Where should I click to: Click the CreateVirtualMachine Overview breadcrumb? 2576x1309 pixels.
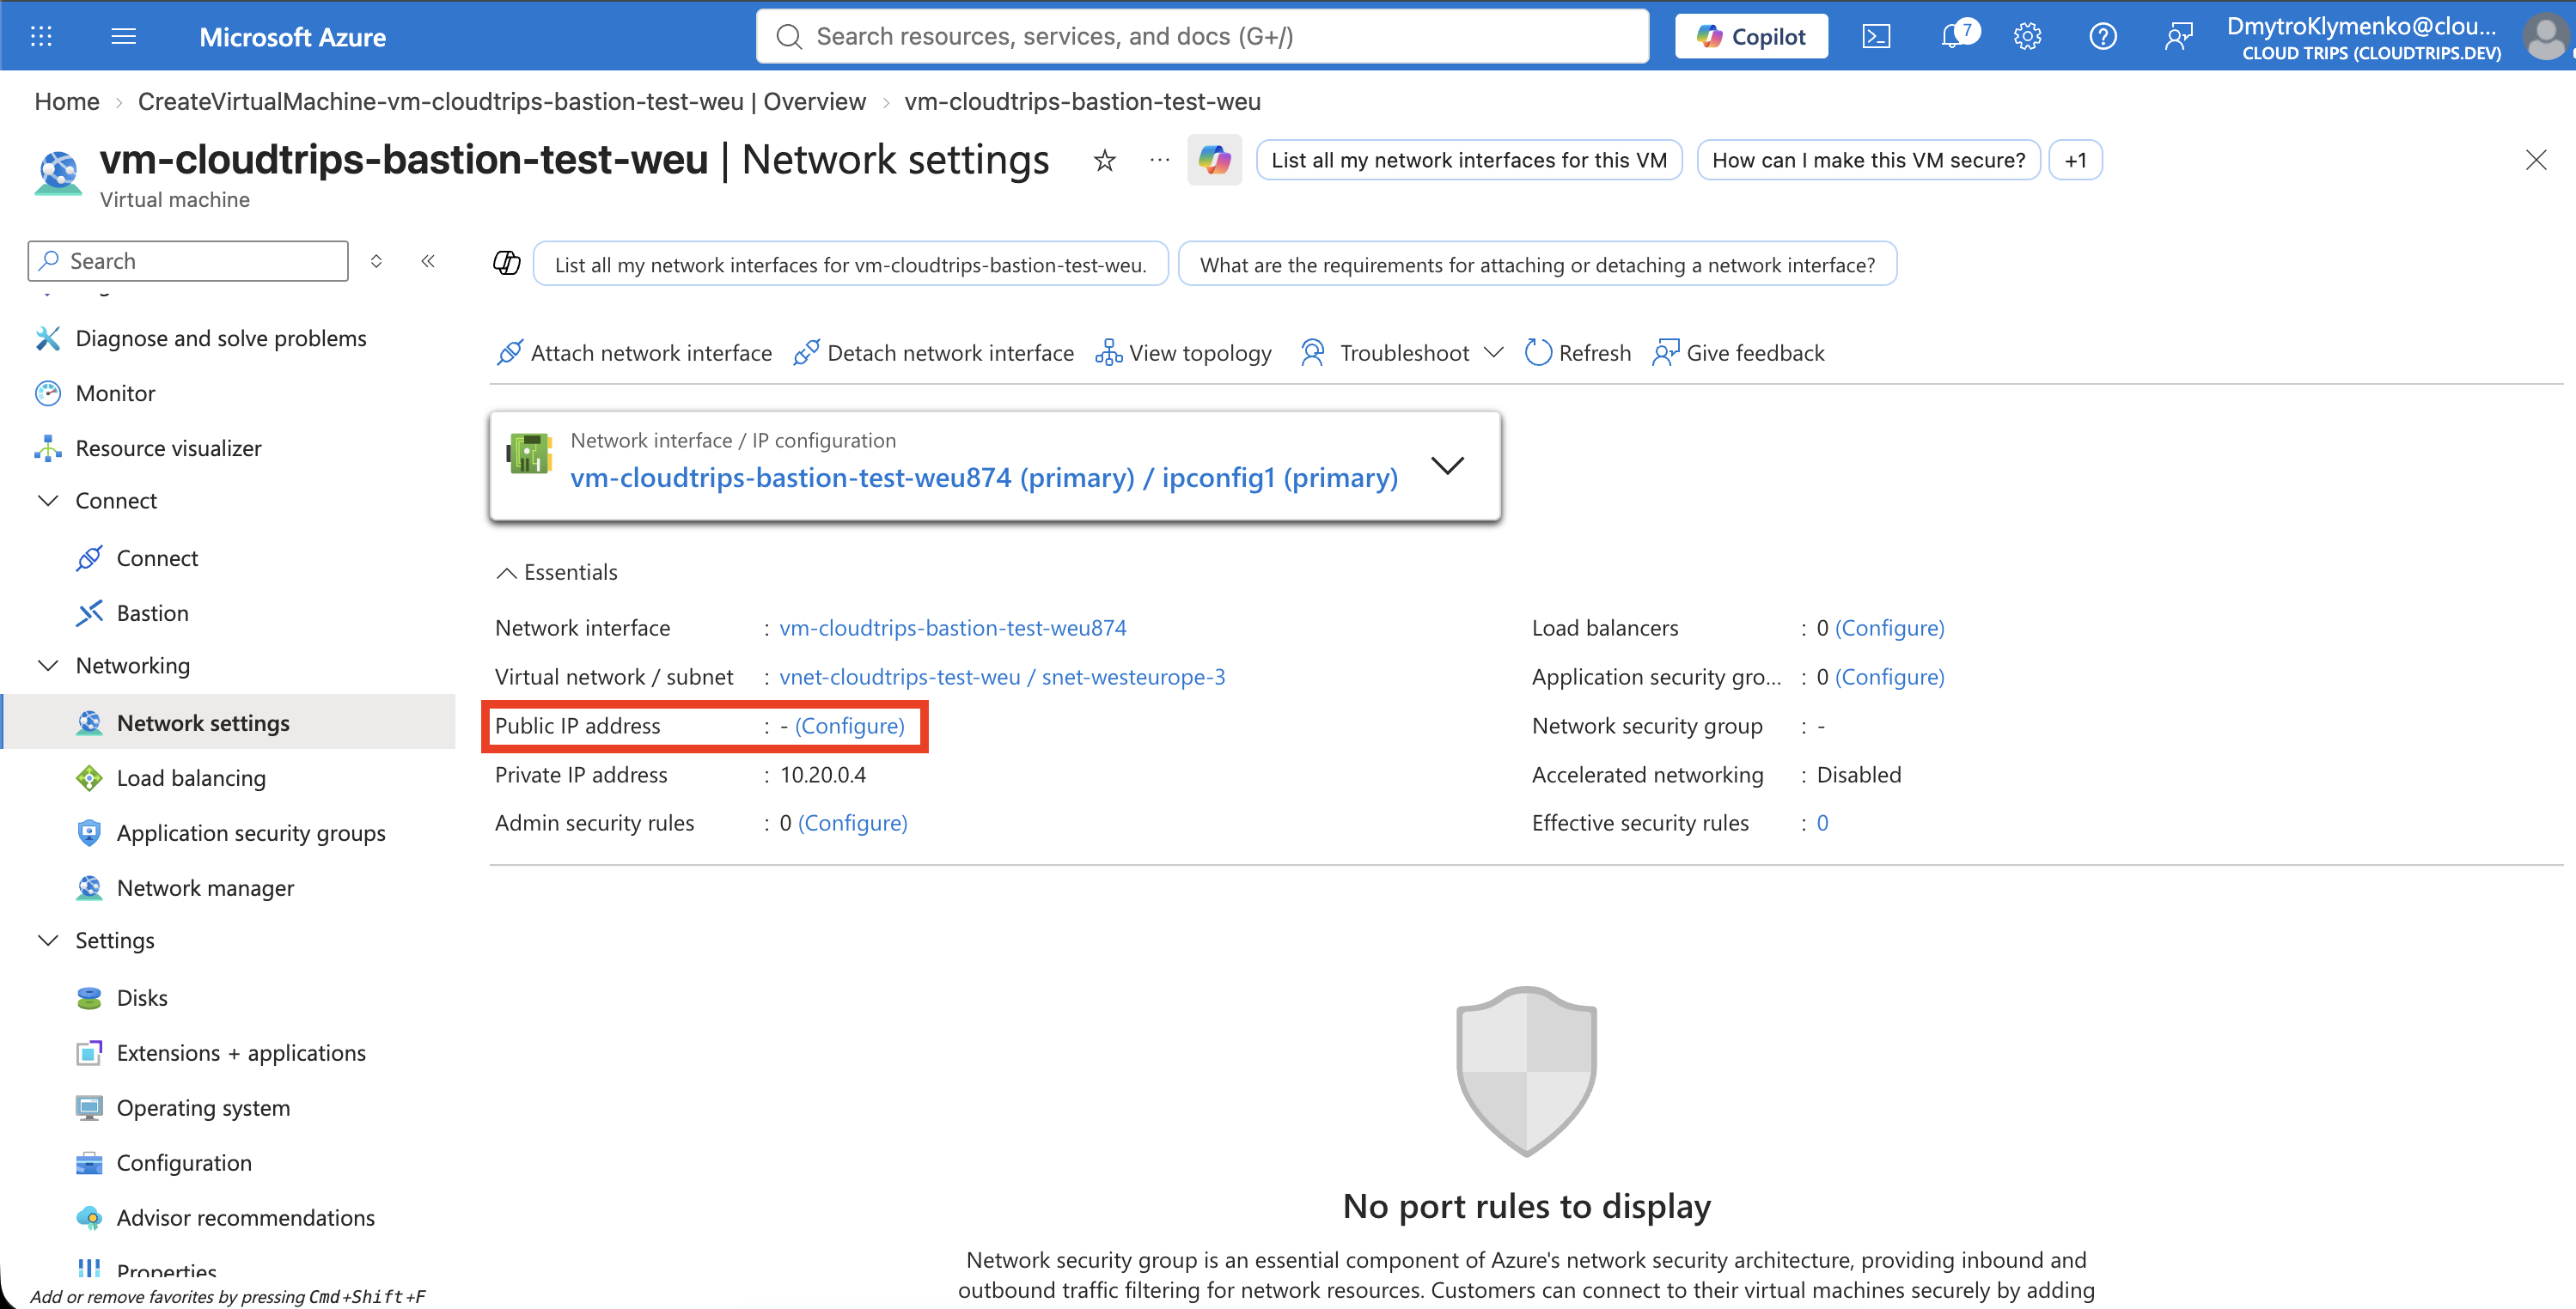tap(502, 102)
